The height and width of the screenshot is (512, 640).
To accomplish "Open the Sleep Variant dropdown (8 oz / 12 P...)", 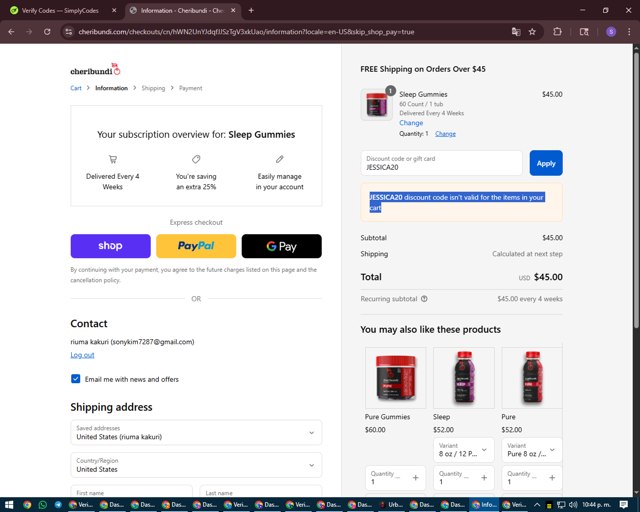I will click(464, 450).
